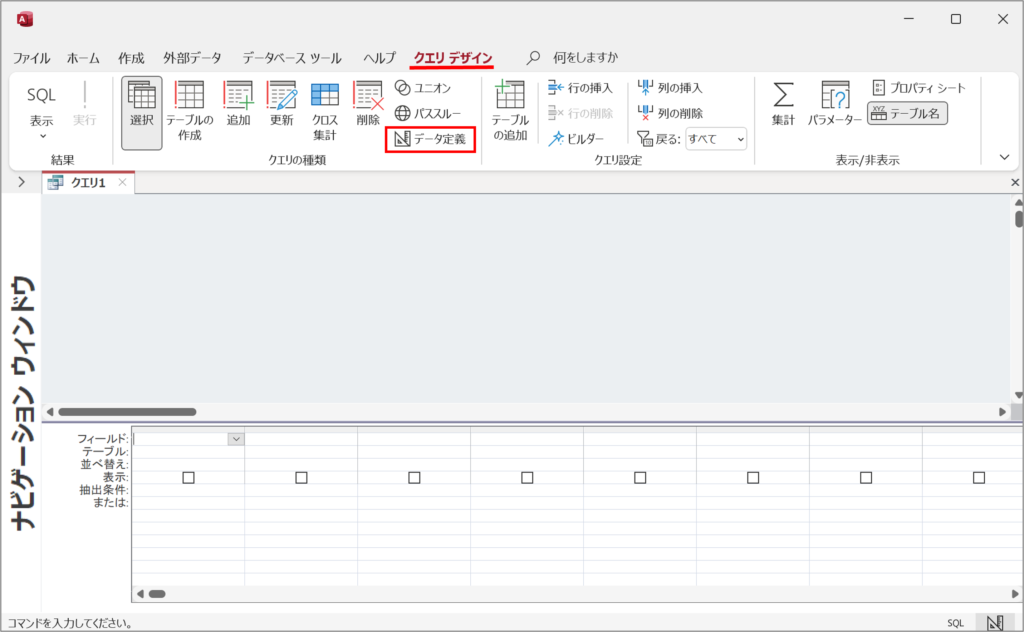Select the 削除 delete query icon

pyautogui.click(x=368, y=103)
